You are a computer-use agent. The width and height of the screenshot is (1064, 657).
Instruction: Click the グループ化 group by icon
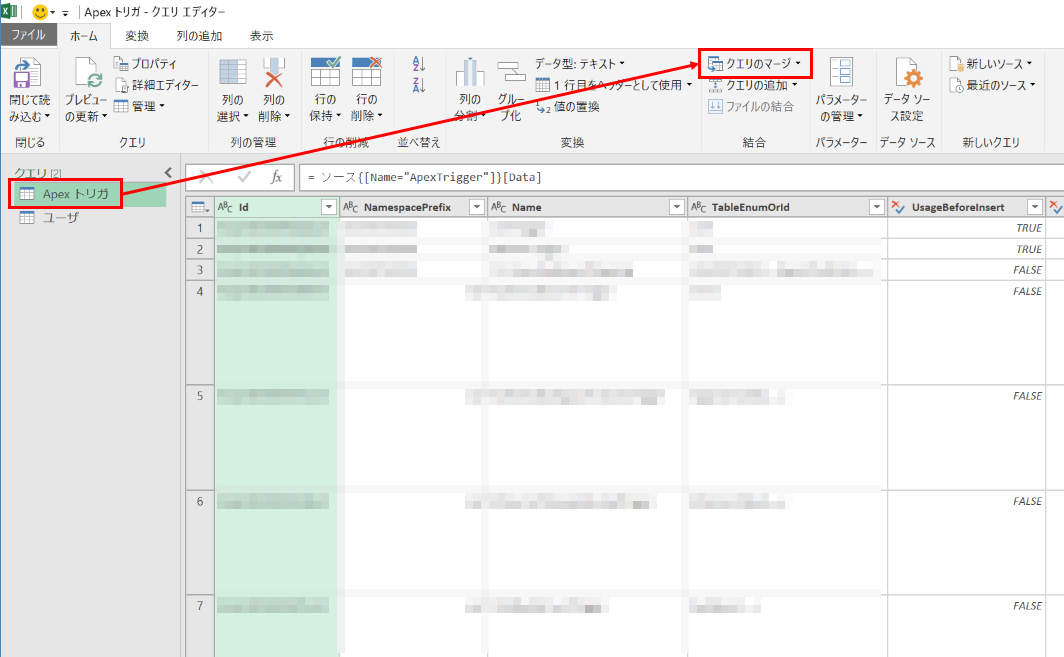[511, 73]
